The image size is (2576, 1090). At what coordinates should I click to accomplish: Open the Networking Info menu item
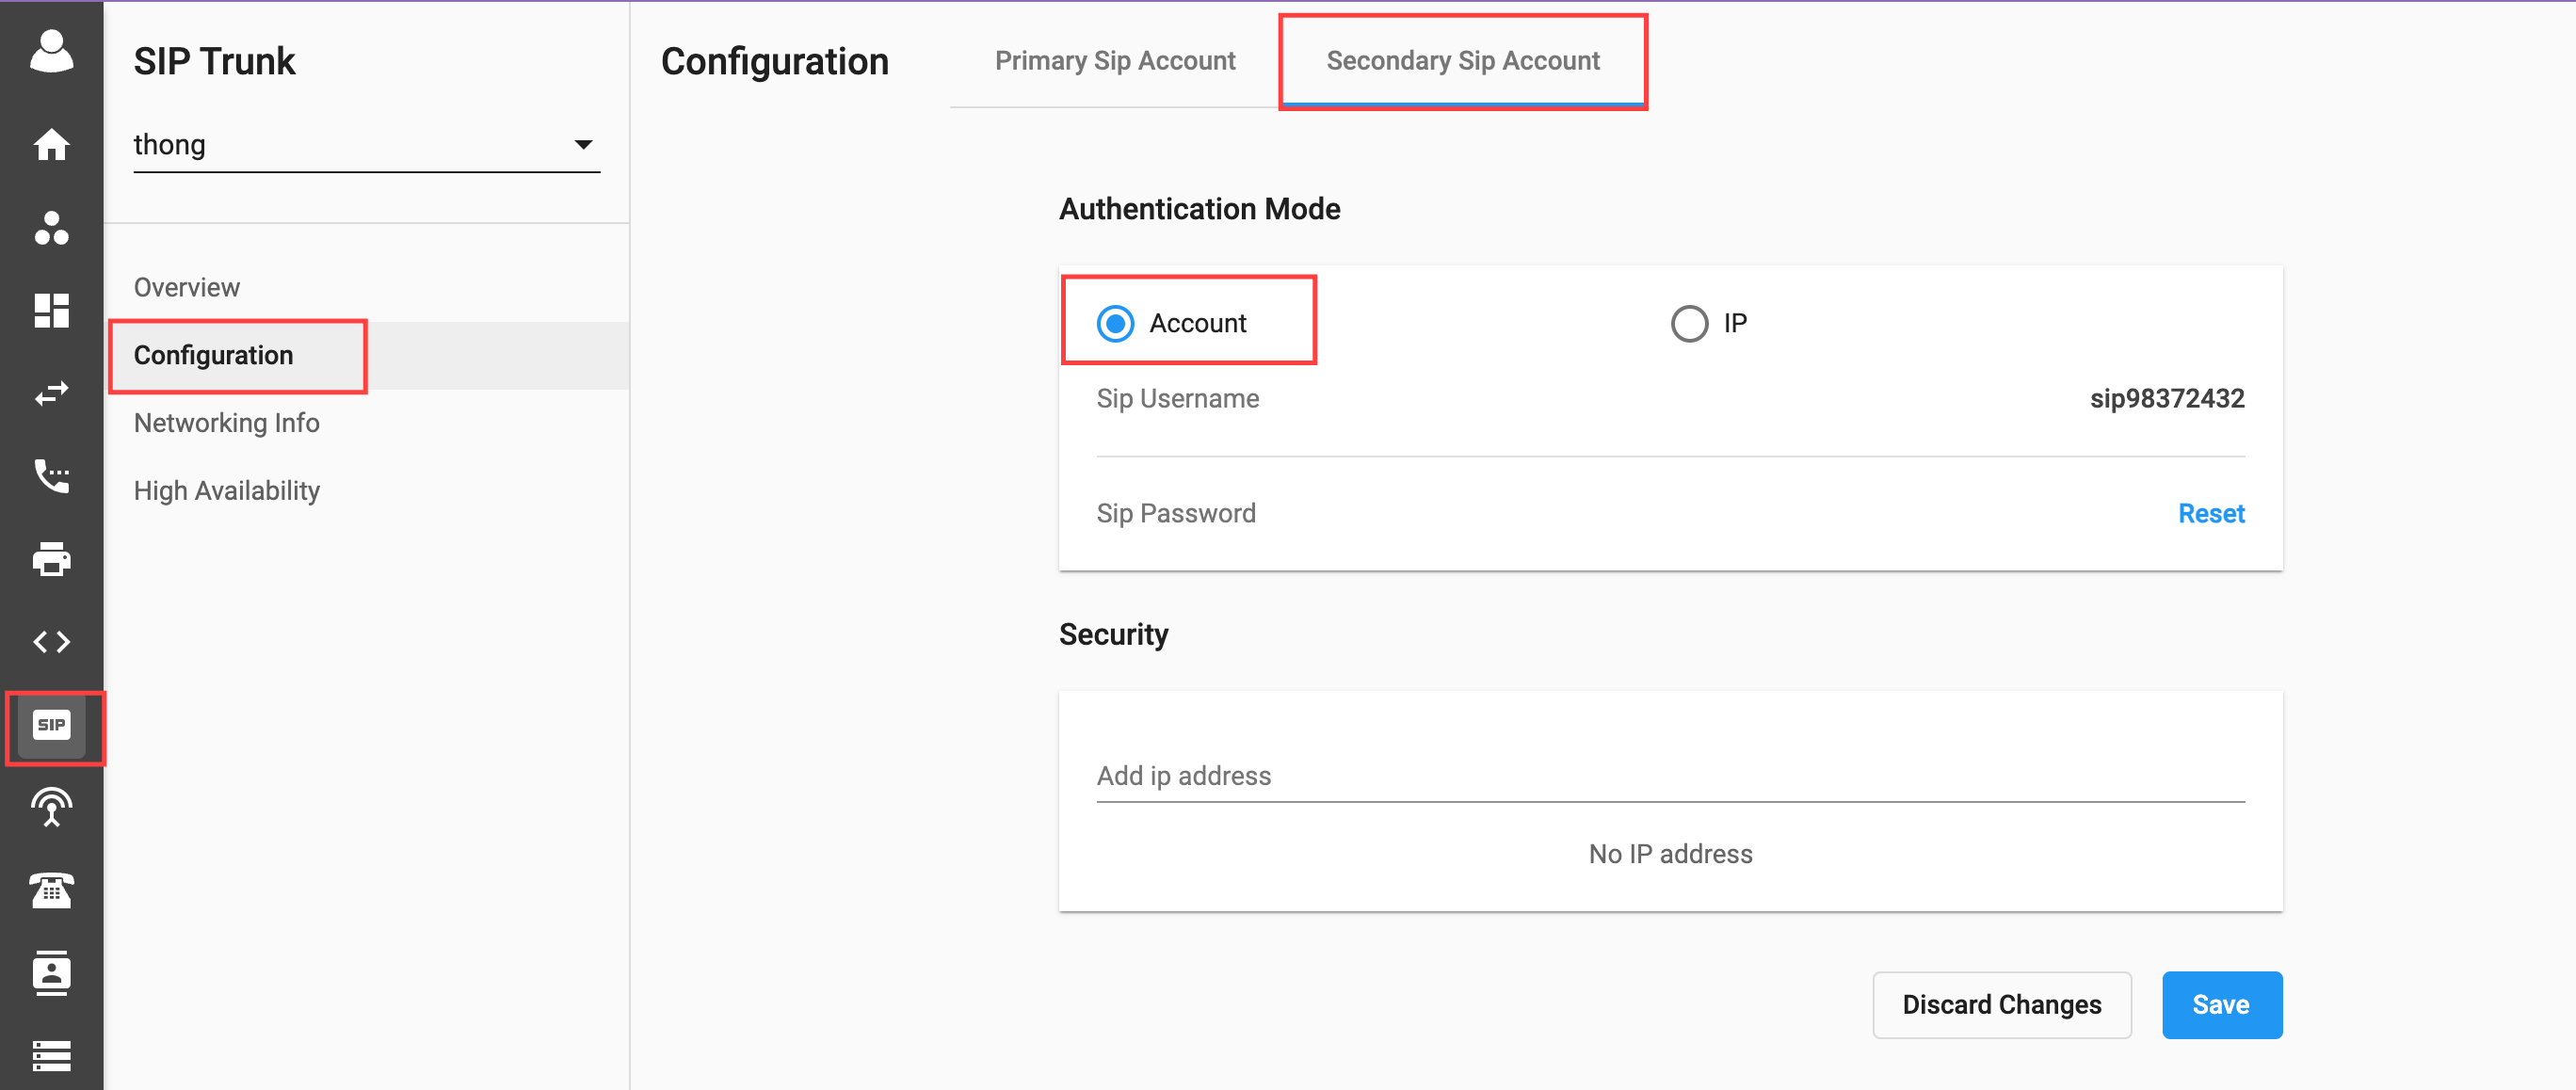click(227, 423)
